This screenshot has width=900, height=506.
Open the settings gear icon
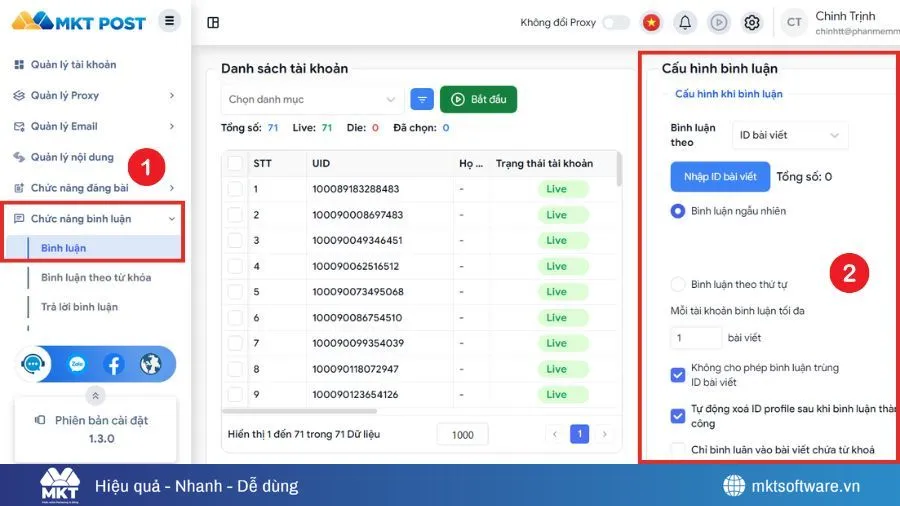coord(752,22)
